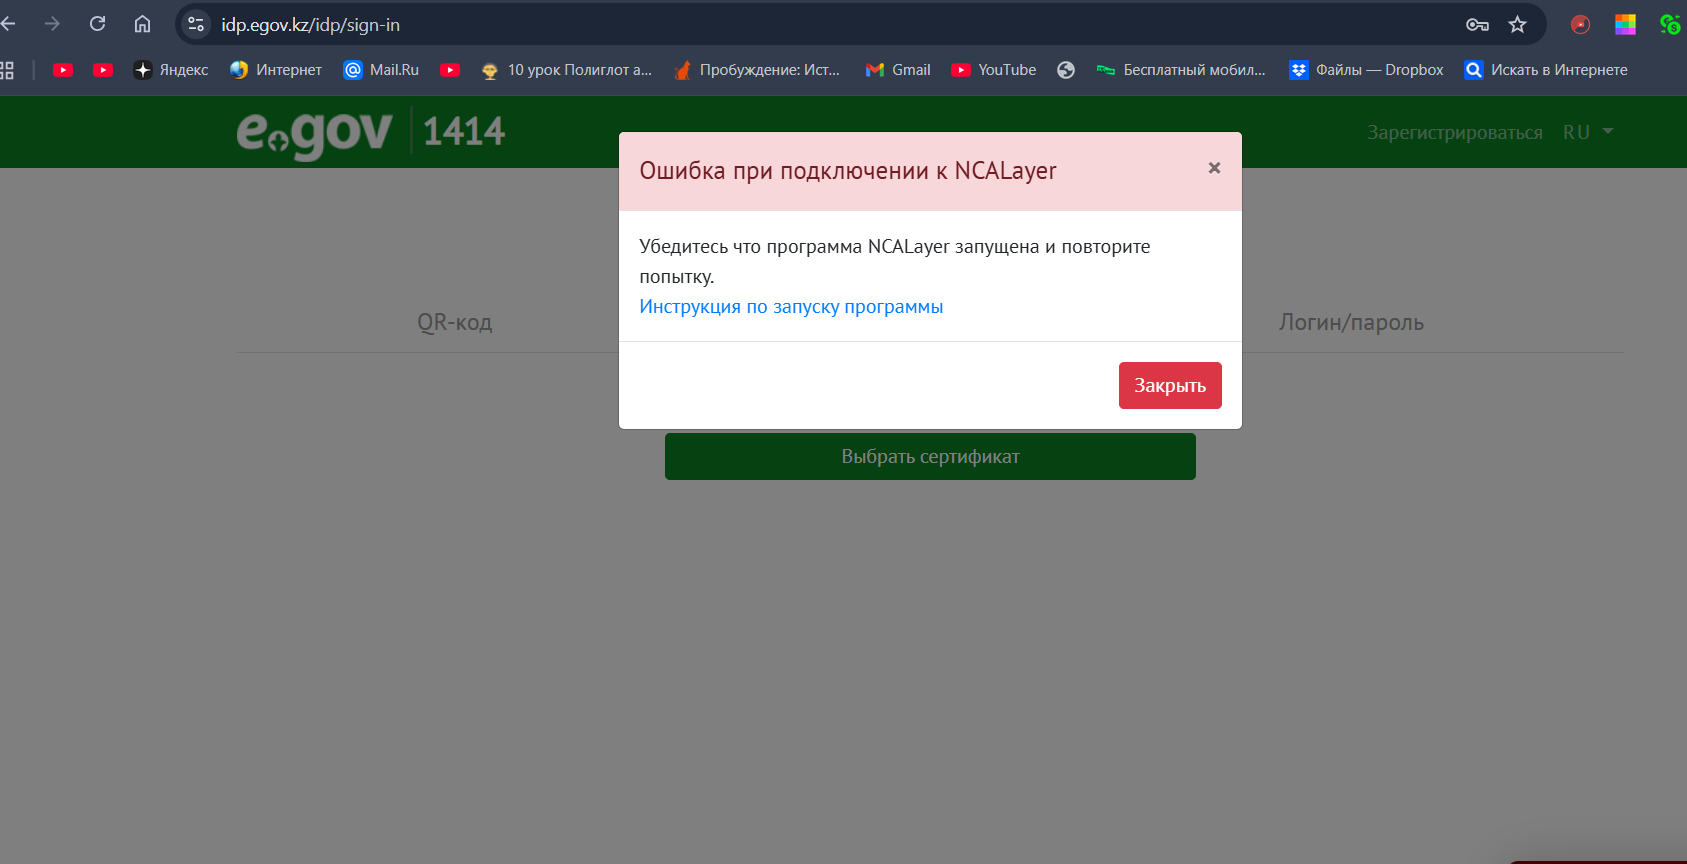The height and width of the screenshot is (864, 1687).
Task: Open the Яндекс bookmark
Action: click(x=171, y=70)
